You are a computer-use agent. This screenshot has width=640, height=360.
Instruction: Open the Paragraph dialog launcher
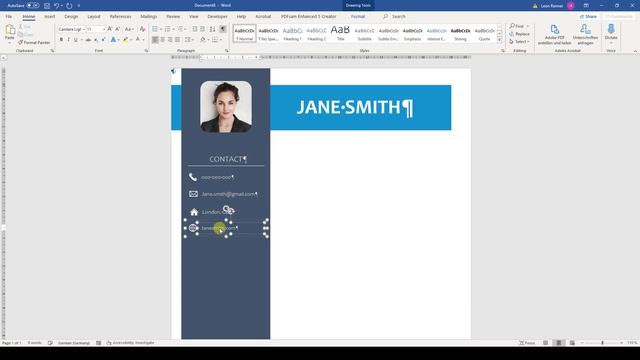227,51
